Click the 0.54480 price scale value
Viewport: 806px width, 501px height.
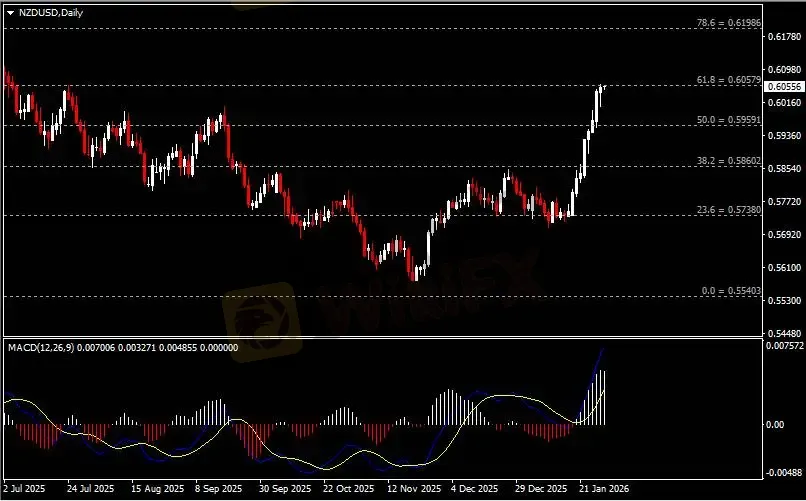tap(784, 333)
